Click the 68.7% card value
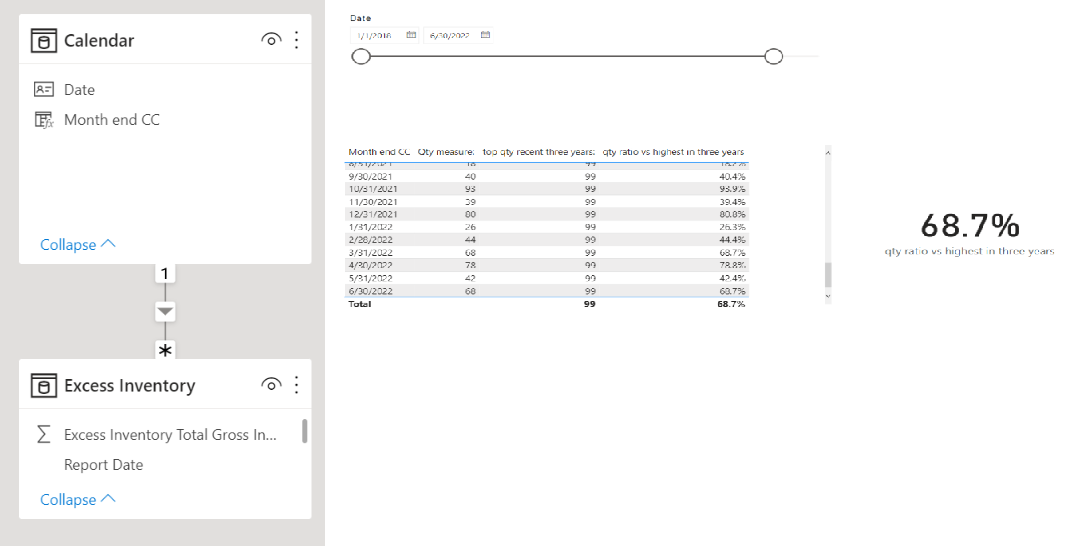 point(969,225)
